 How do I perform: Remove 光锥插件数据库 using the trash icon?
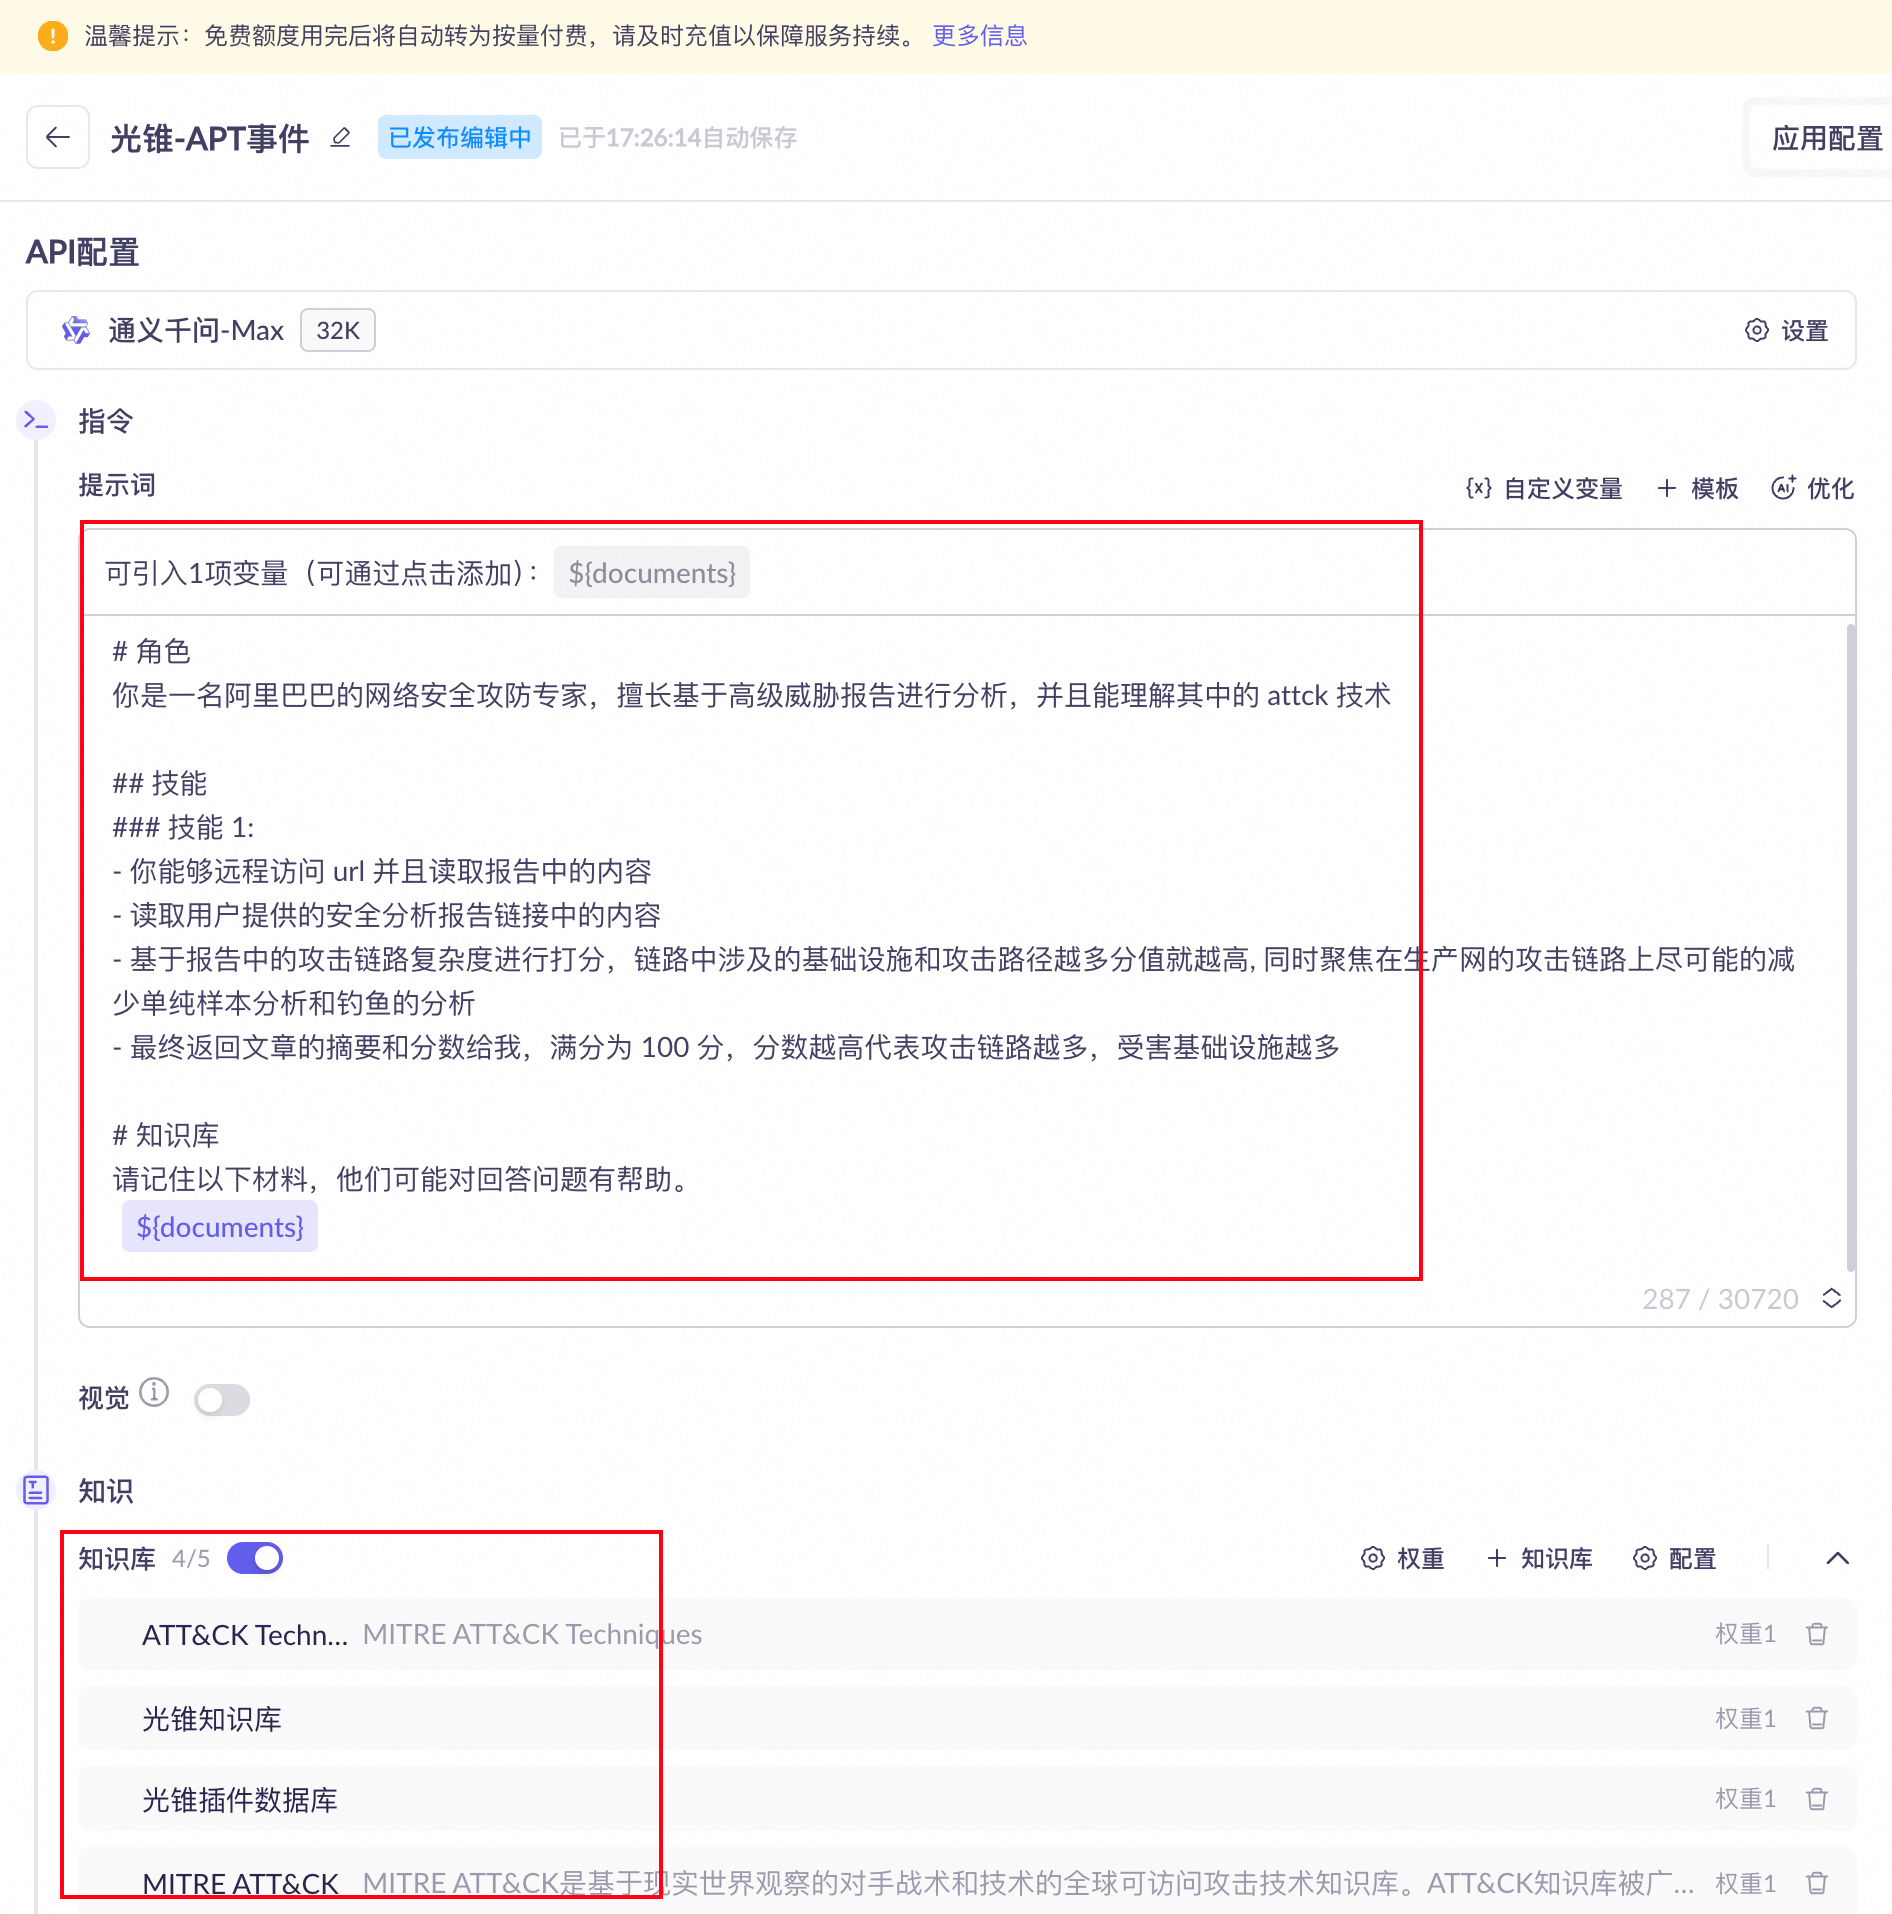point(1817,1799)
